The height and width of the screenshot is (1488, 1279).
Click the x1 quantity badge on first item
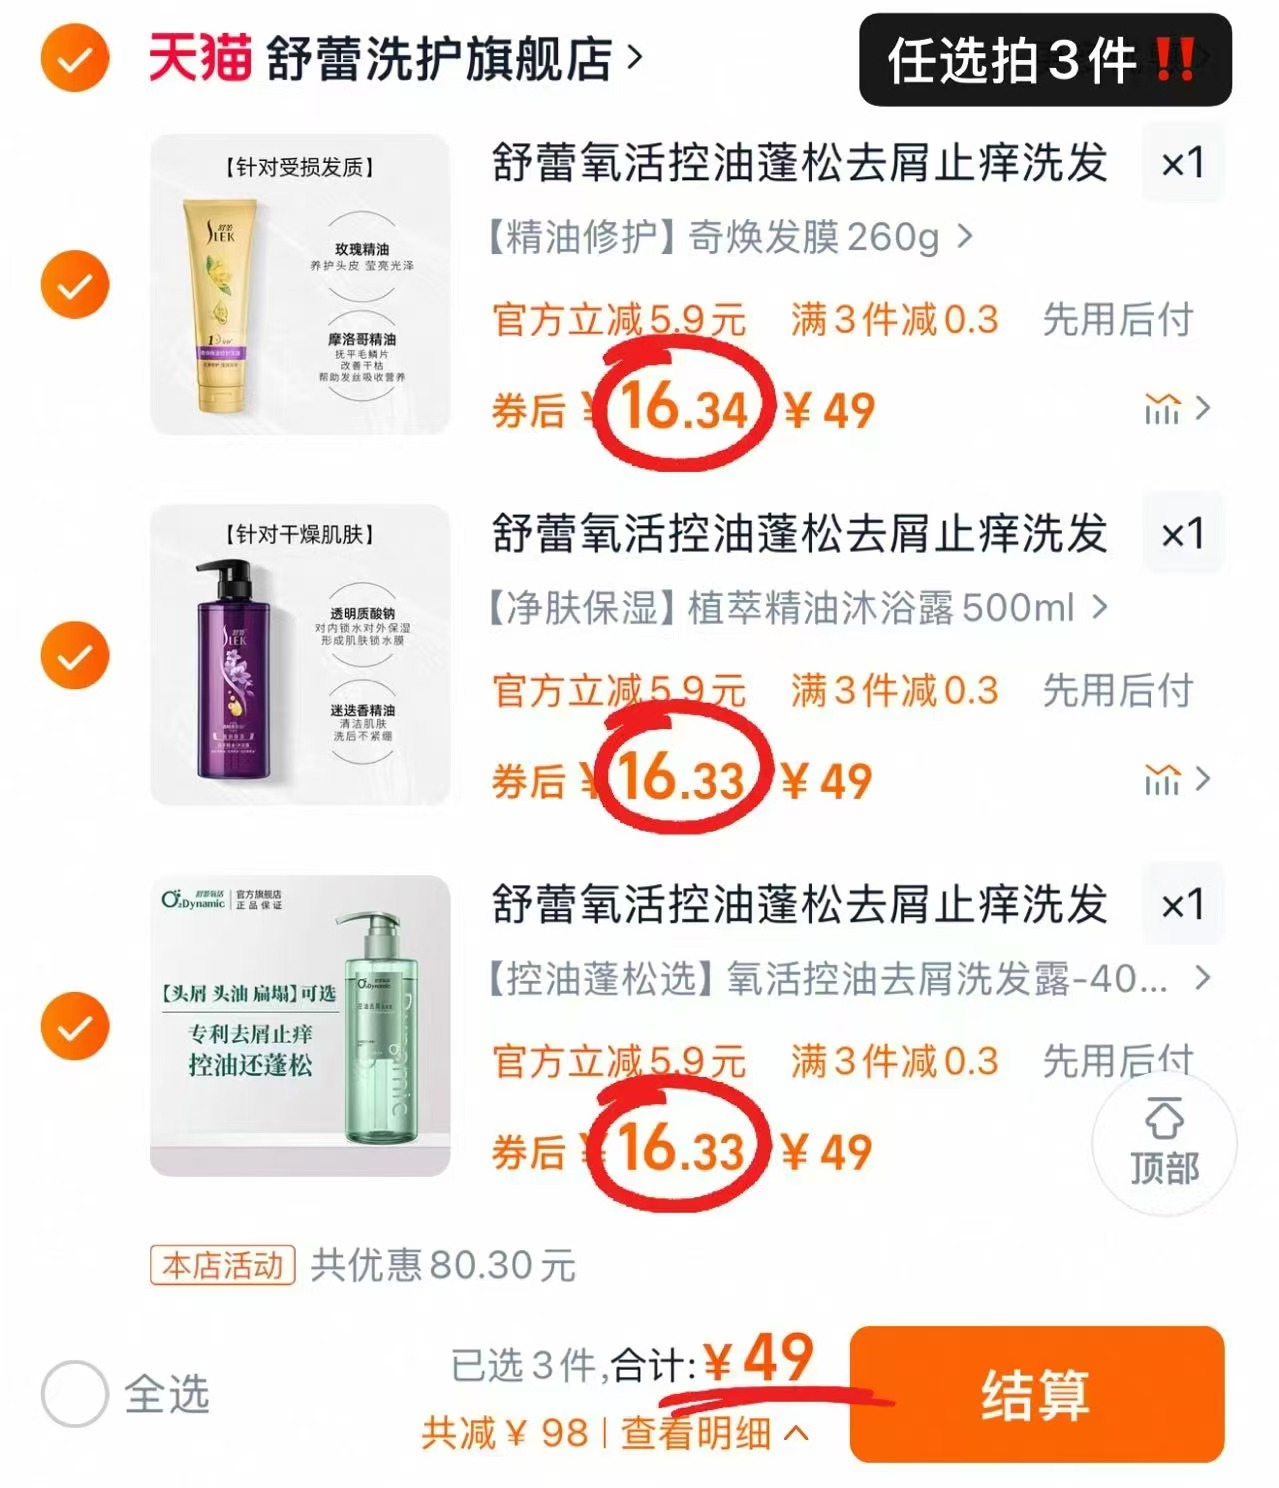(x=1182, y=163)
